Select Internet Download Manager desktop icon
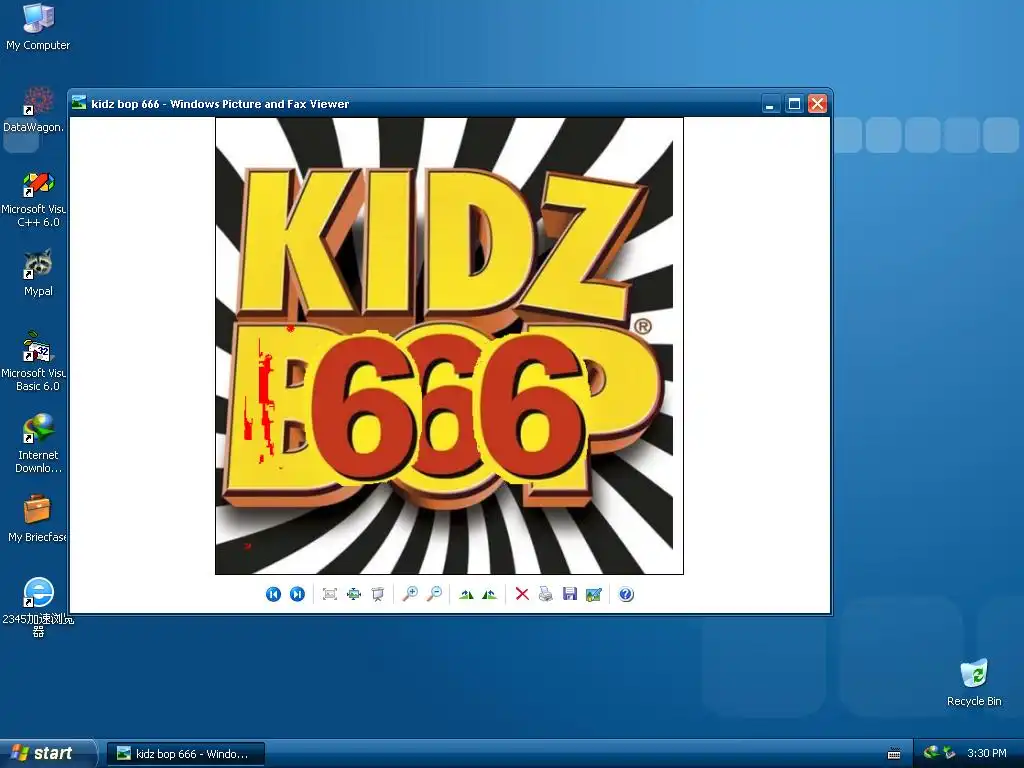1024x768 pixels. pos(38,443)
